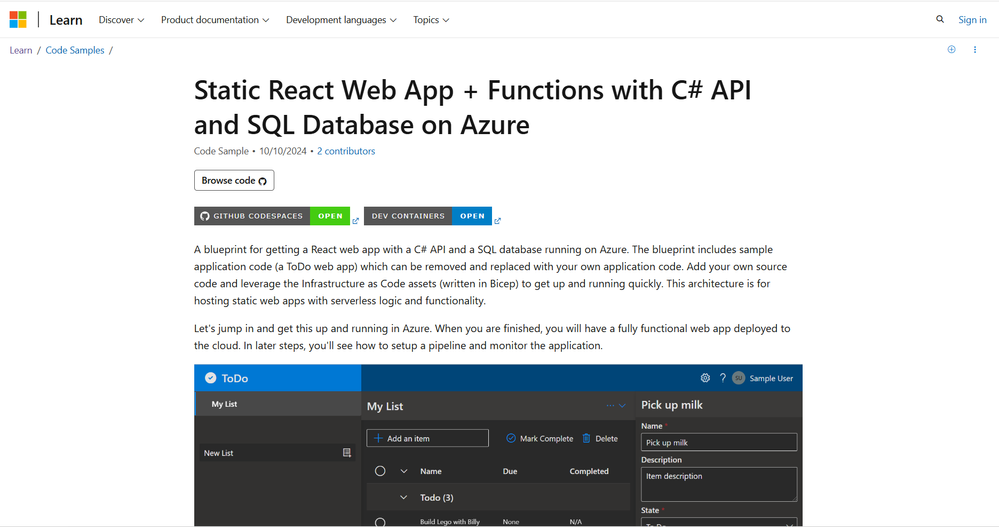Click the Learn breadcrumb link

click(x=20, y=50)
